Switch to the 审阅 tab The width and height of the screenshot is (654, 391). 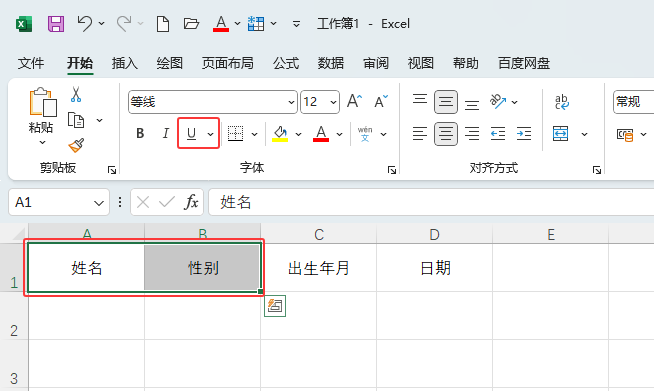[376, 63]
